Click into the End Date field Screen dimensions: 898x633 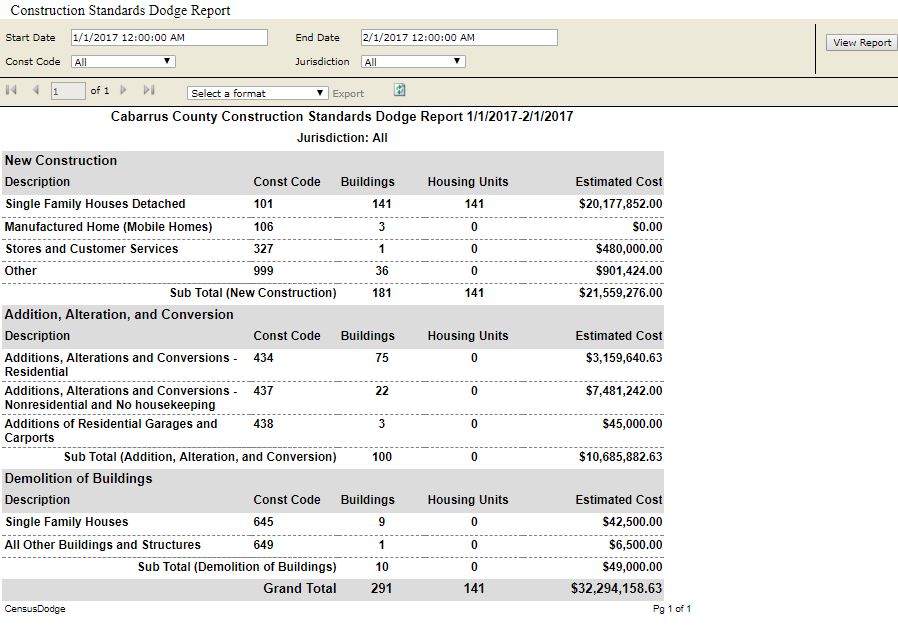(458, 38)
